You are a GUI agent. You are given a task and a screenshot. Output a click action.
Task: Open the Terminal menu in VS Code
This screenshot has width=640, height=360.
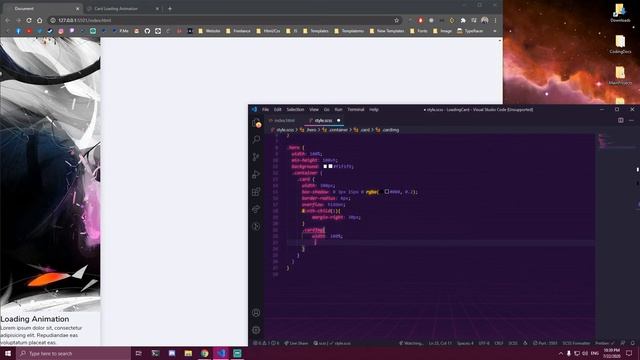(x=356, y=109)
